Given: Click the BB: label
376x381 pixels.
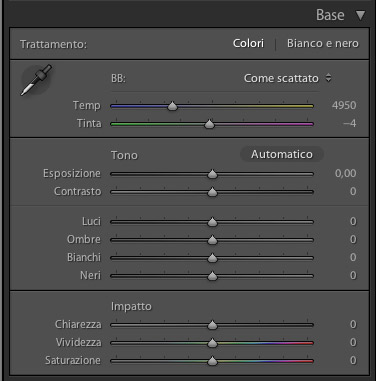Looking at the screenshot, I should tap(118, 79).
